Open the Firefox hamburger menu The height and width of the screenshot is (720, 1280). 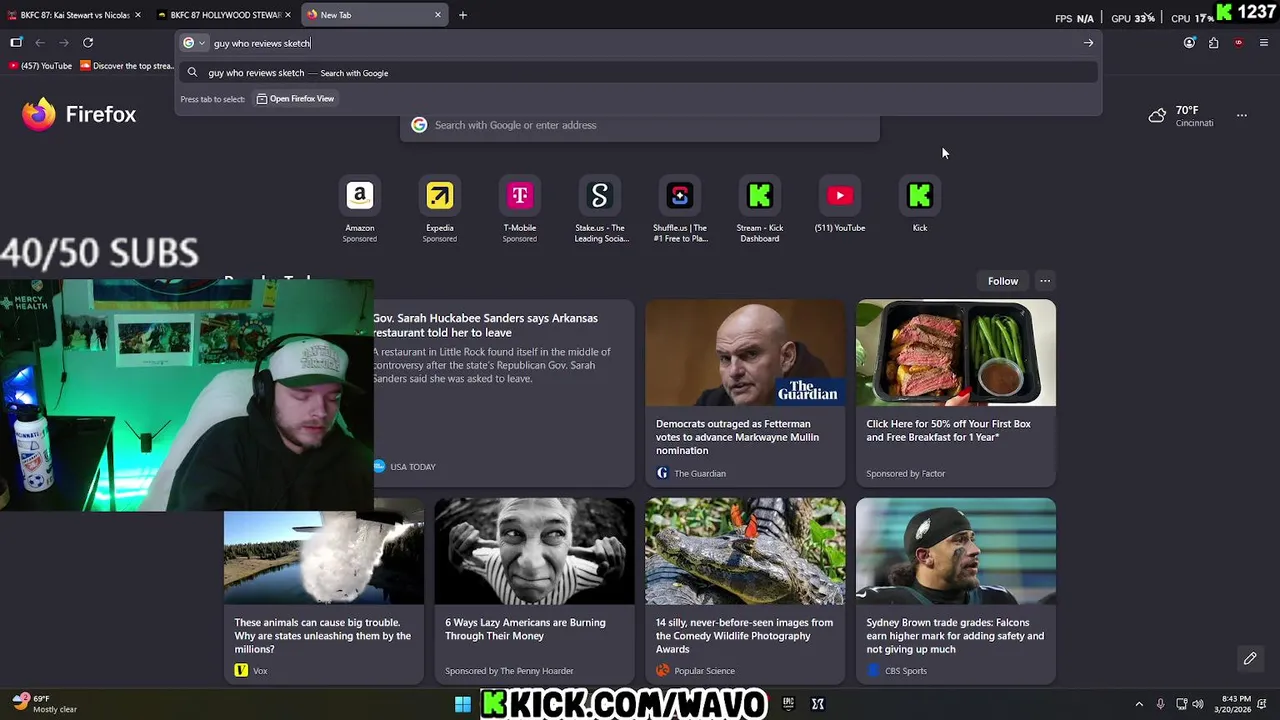pyautogui.click(x=1264, y=42)
